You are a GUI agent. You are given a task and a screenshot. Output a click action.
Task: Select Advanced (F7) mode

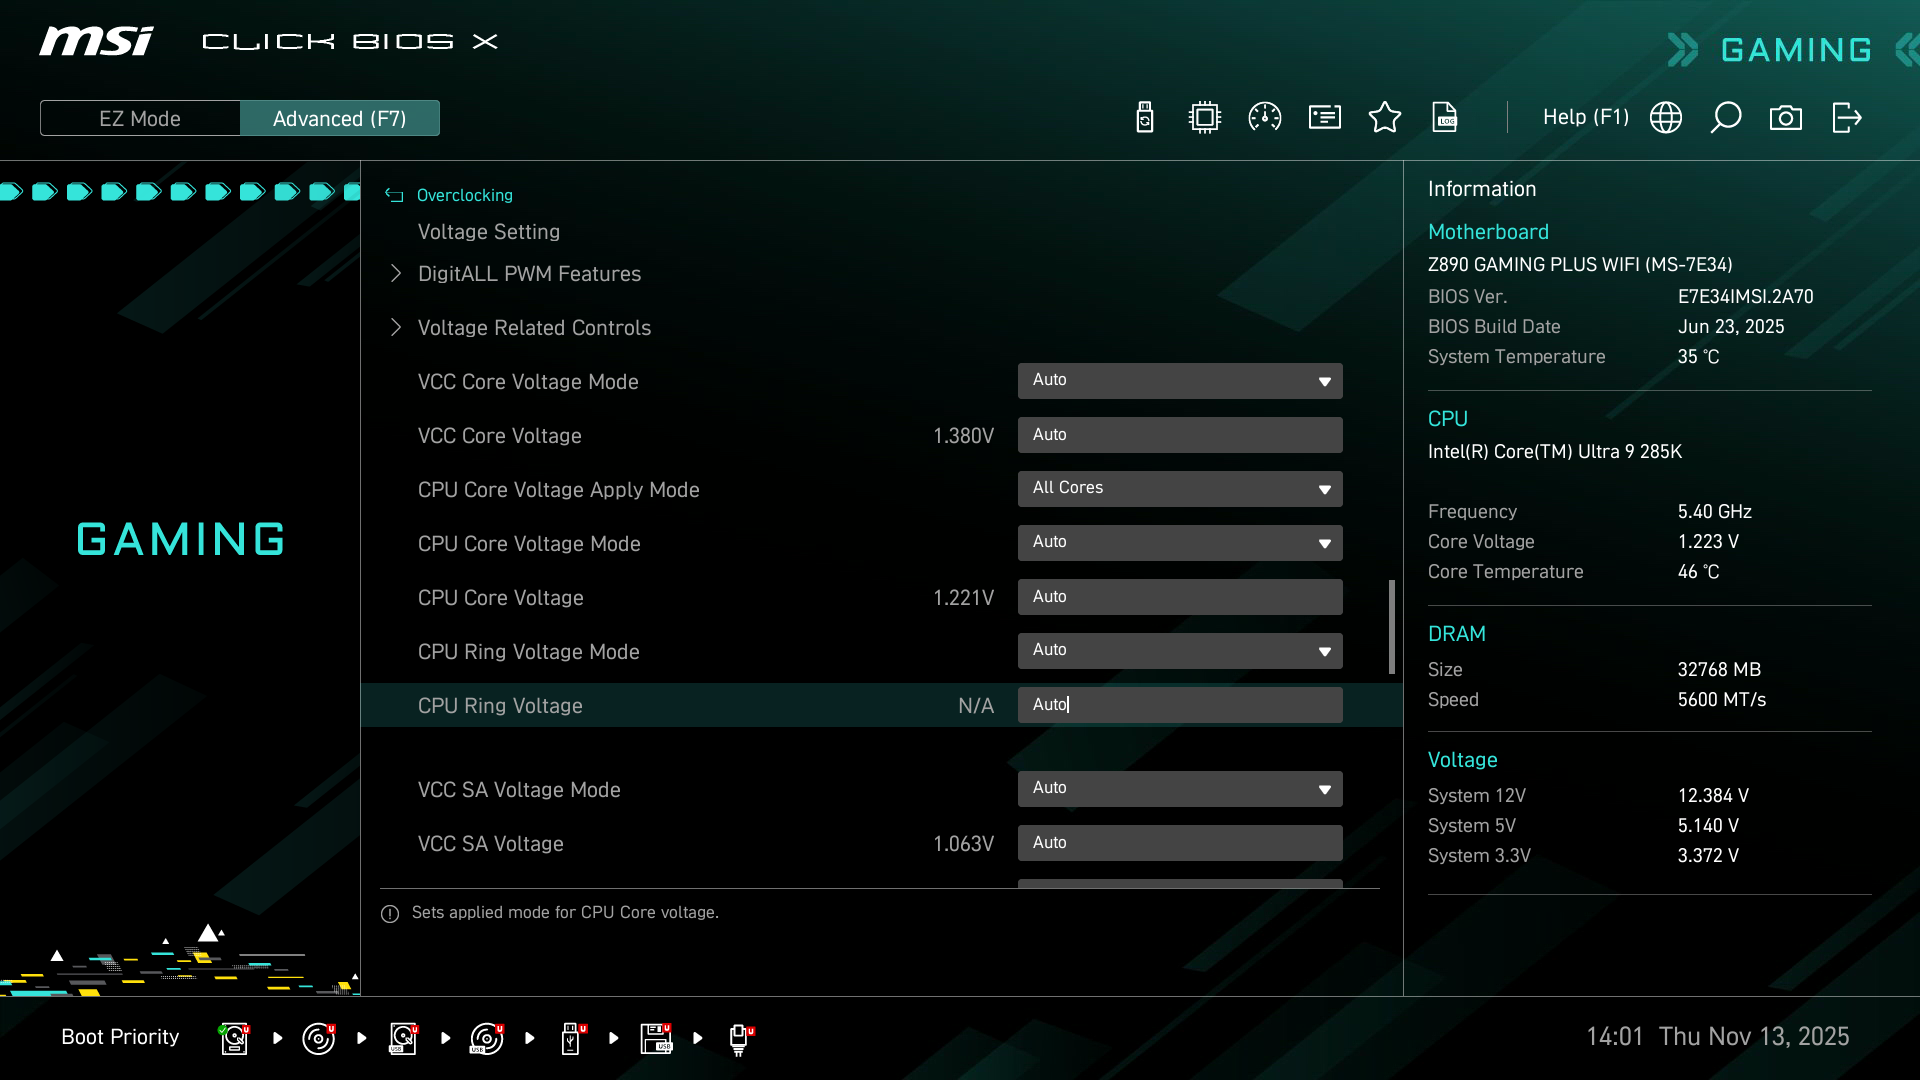pyautogui.click(x=340, y=118)
